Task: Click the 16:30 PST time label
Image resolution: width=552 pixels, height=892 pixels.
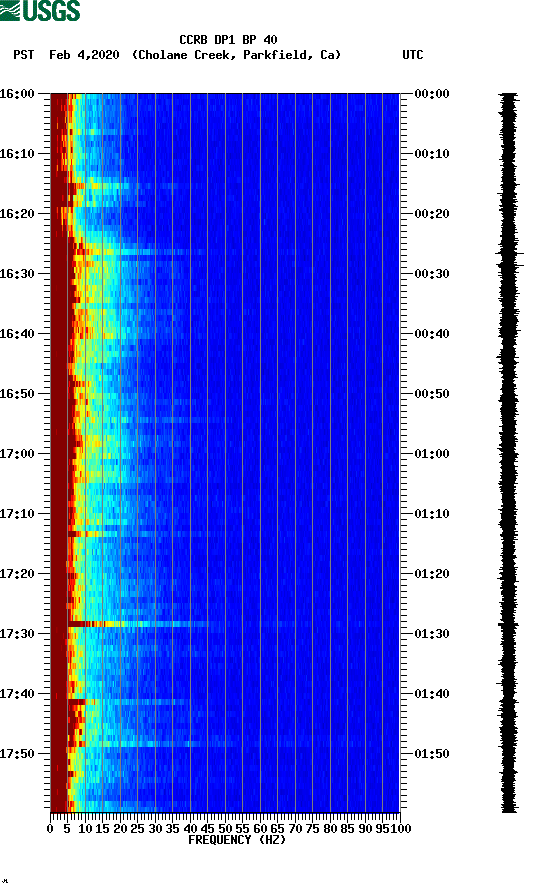Action: click(x=17, y=274)
